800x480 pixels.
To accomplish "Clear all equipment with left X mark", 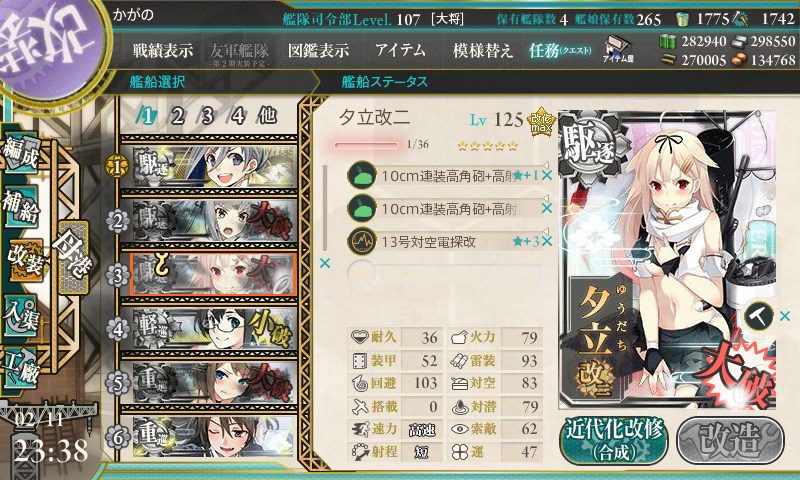I will pyautogui.click(x=324, y=263).
